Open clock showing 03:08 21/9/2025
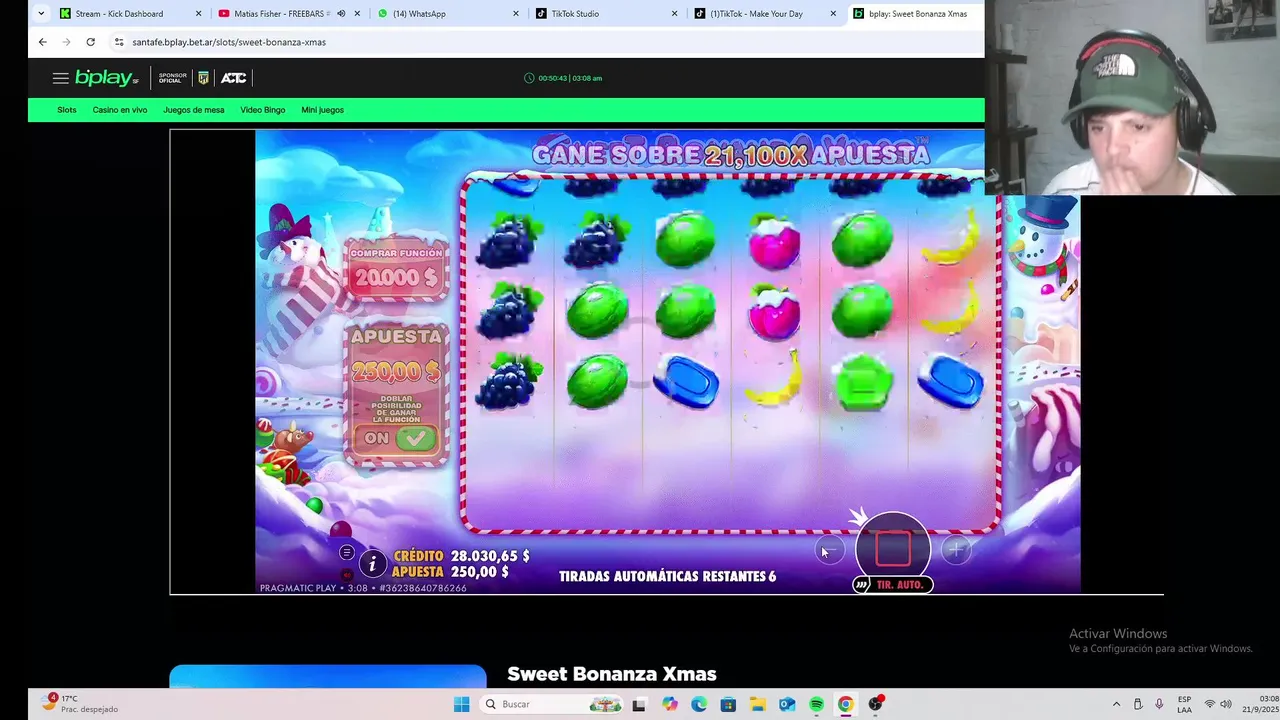Viewport: 1280px width, 720px height. pyautogui.click(x=1260, y=704)
